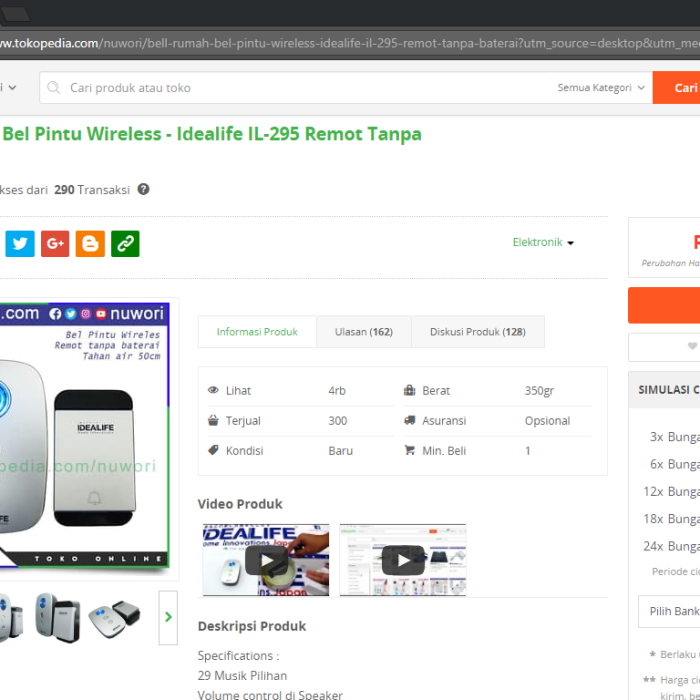Click the Terjual value 300
This screenshot has width=700, height=700.
338,421
